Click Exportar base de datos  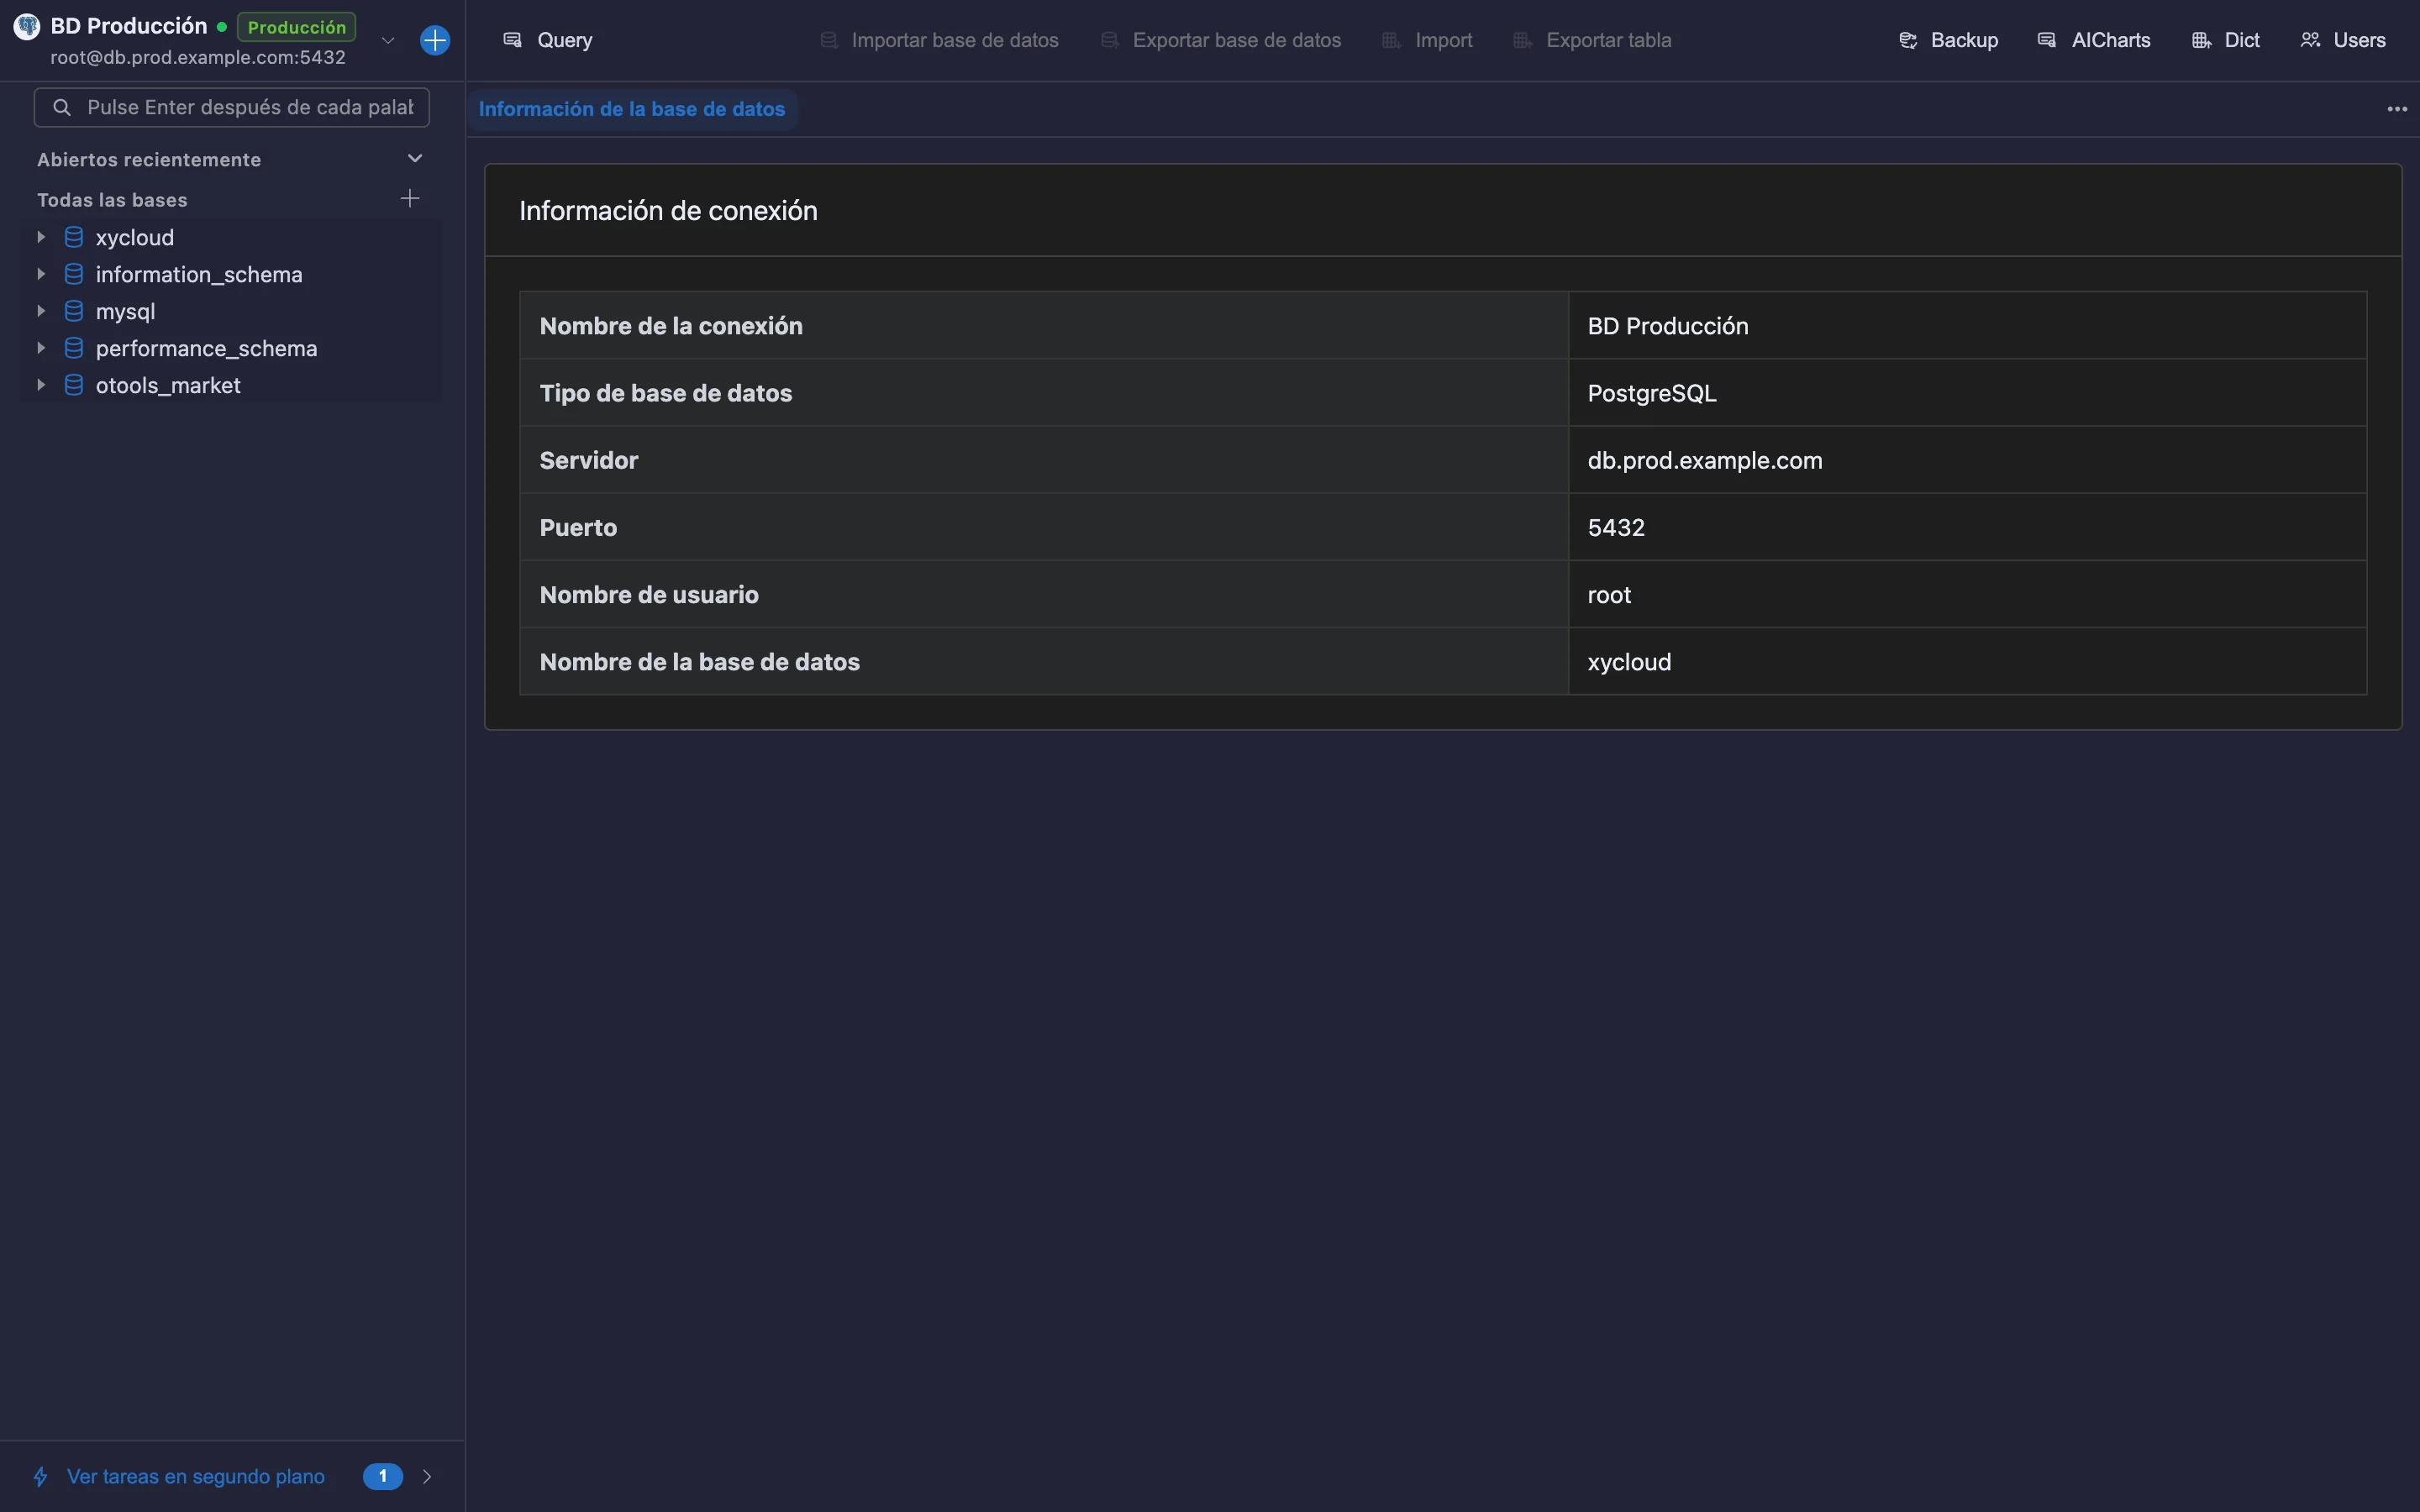pos(1221,40)
